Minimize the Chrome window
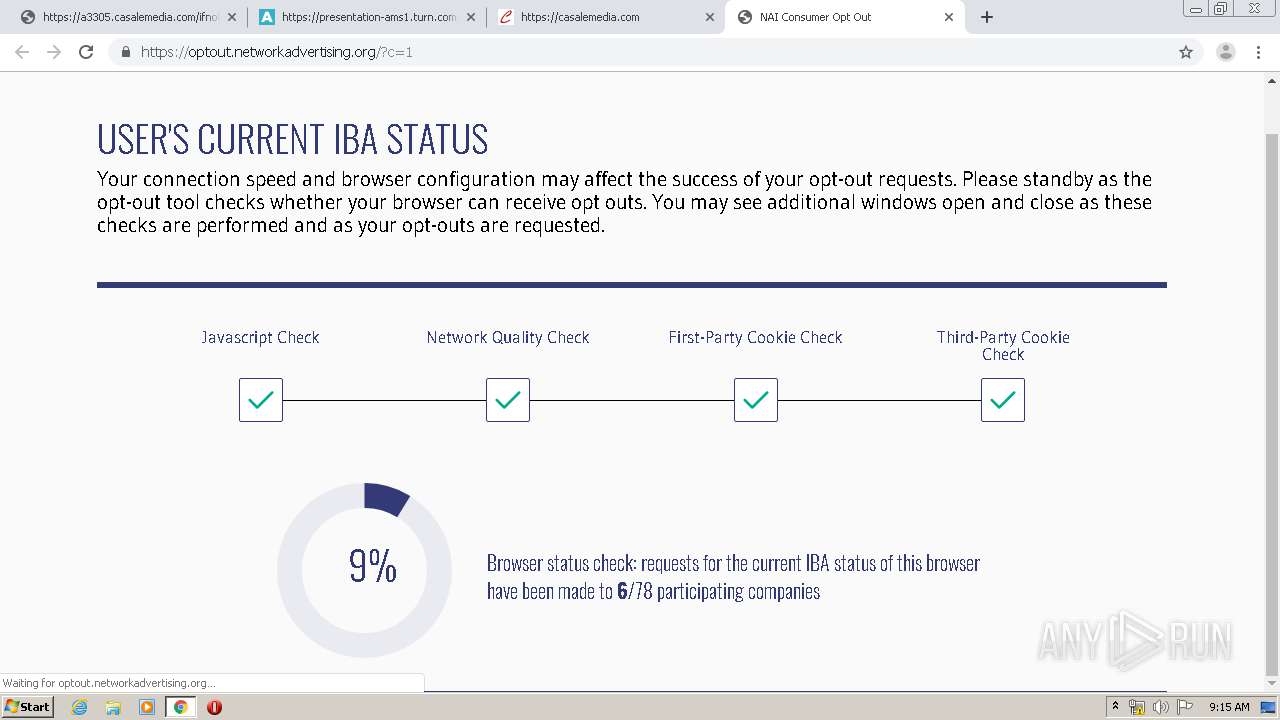The height and width of the screenshot is (720, 1280). (x=1195, y=8)
